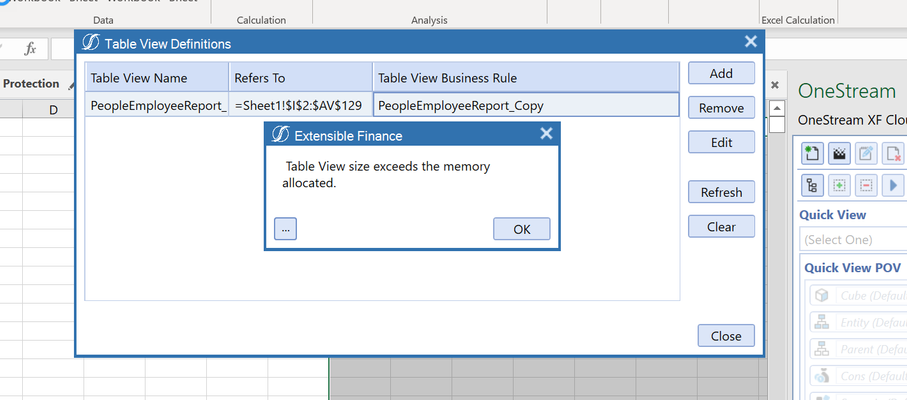Add a new table view definition
Viewport: 907px width, 400px height.
pos(721,73)
